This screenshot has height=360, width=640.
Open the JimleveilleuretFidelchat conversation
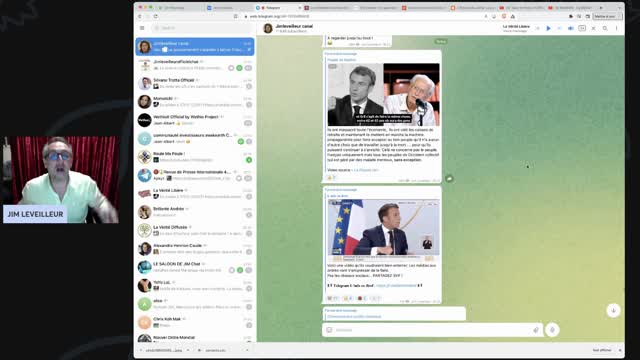point(195,65)
